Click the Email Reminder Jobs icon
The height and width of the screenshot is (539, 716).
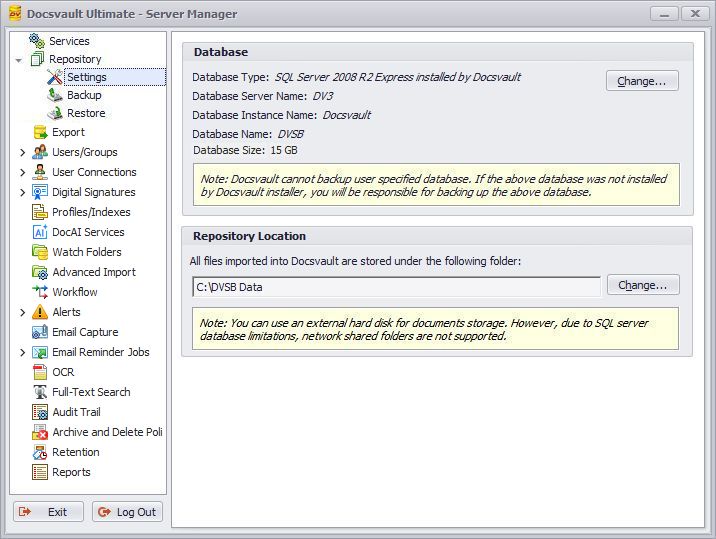tap(40, 352)
